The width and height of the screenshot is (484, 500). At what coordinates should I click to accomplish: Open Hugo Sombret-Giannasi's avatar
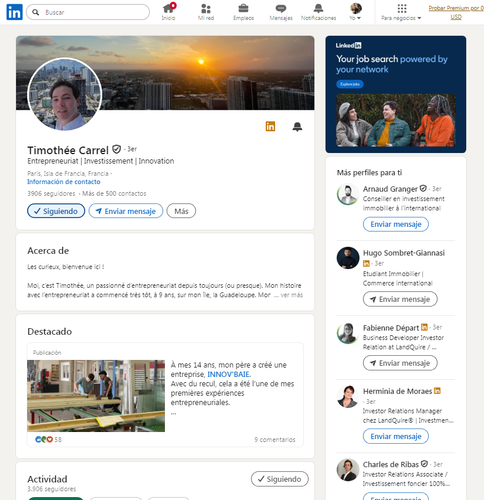coord(348,258)
